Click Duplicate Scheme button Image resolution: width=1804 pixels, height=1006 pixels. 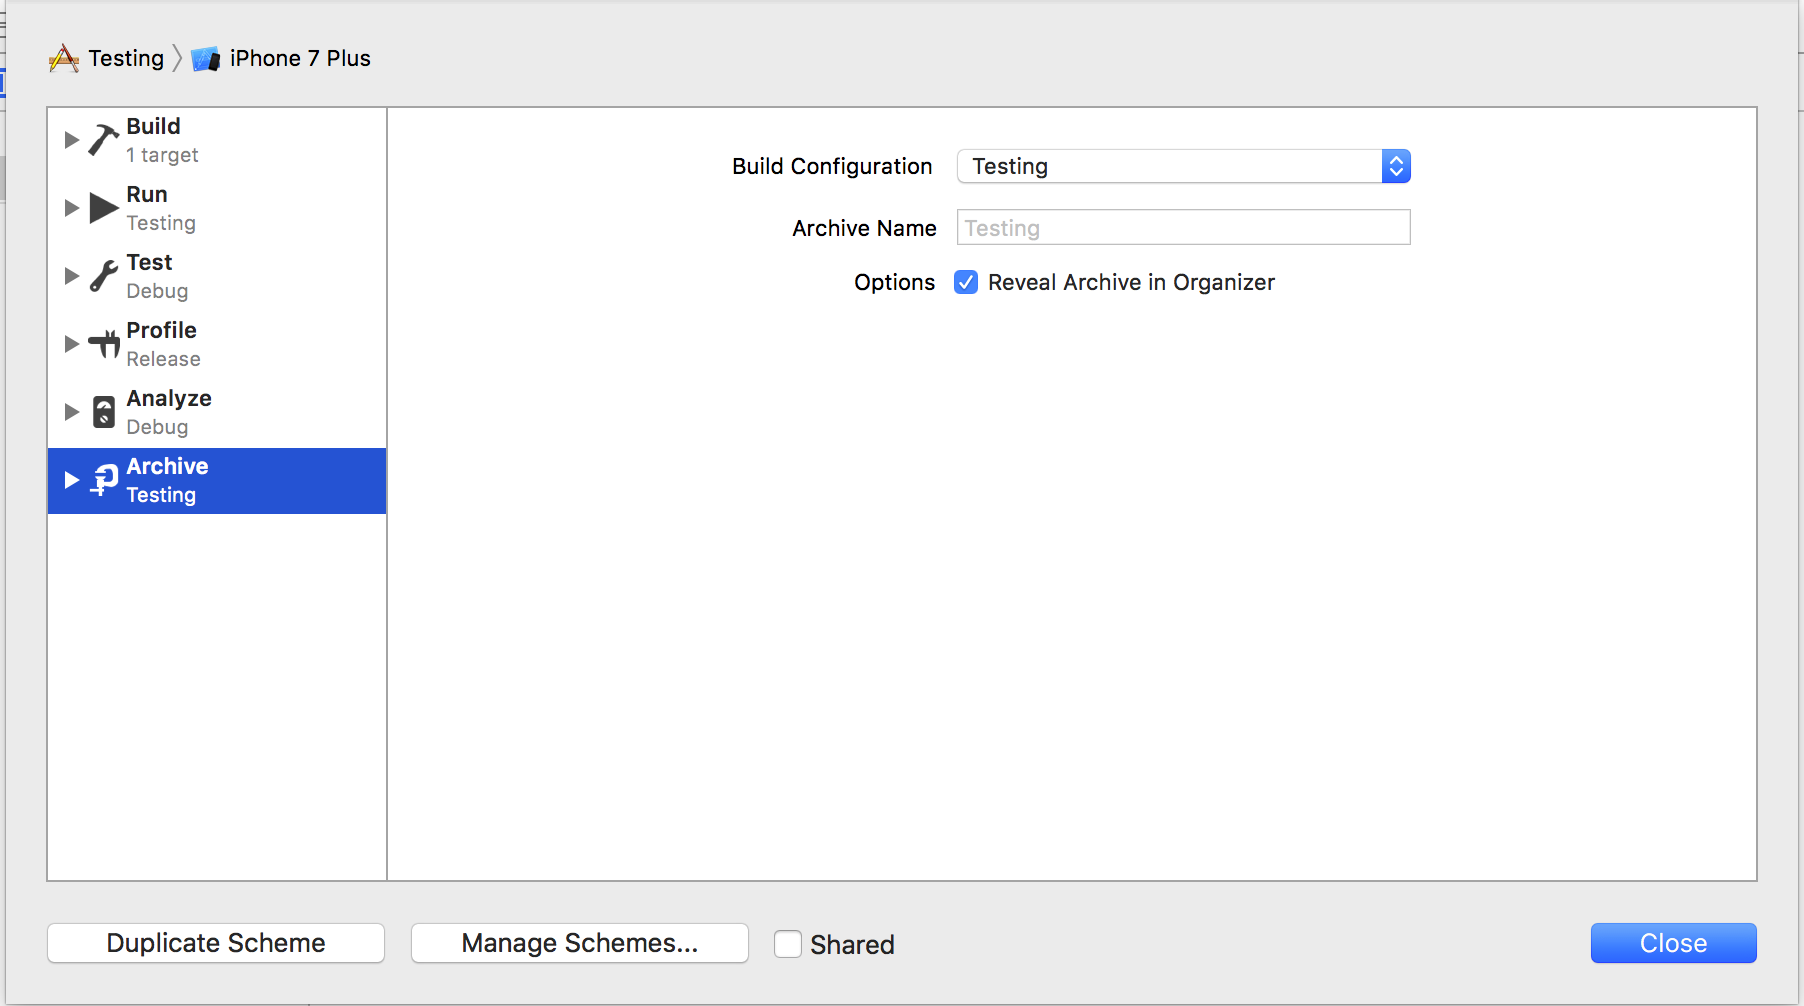216,943
